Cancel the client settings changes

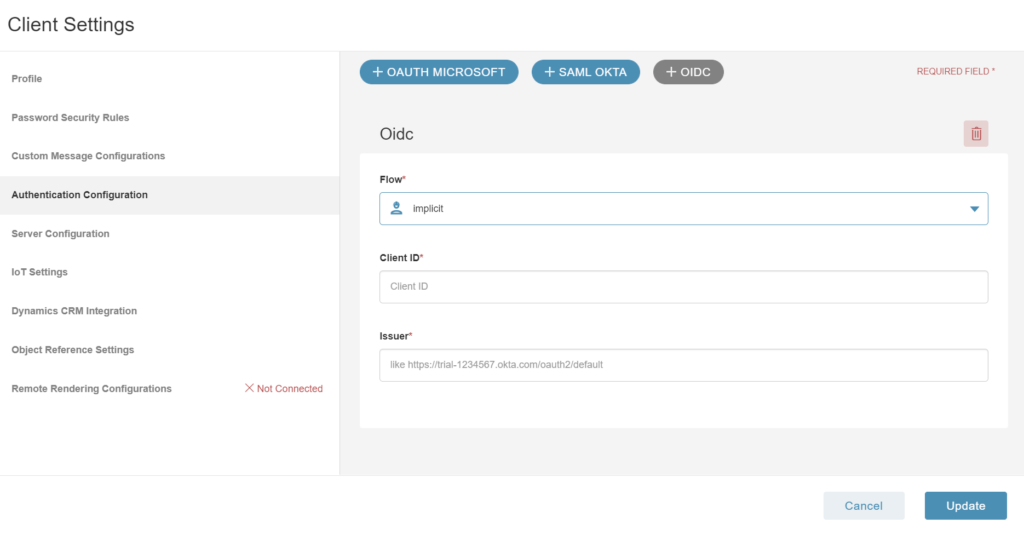coord(863,506)
